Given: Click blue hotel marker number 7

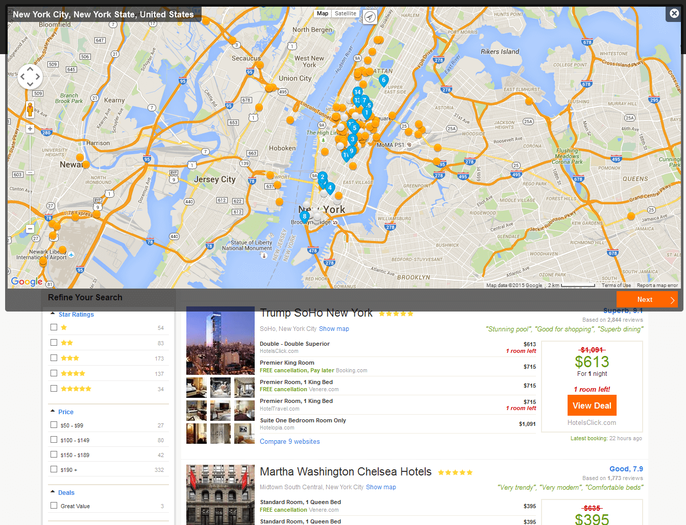Looking at the screenshot, I should 364,101.
